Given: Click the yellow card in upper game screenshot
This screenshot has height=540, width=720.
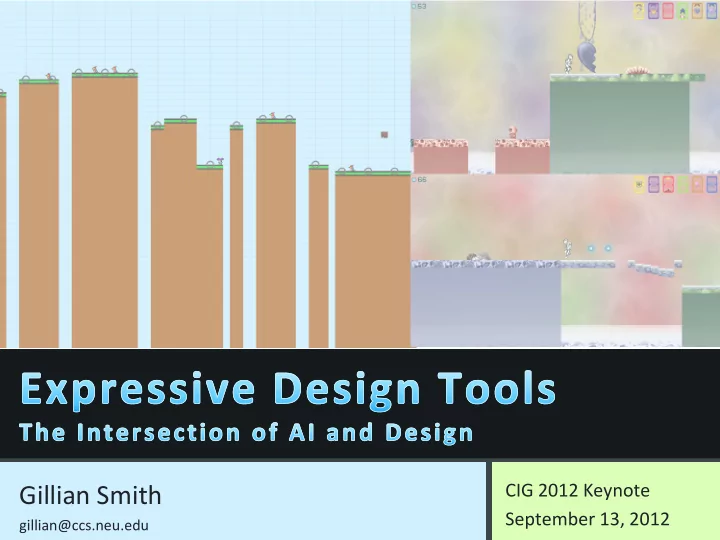Looking at the screenshot, I should 639,11.
